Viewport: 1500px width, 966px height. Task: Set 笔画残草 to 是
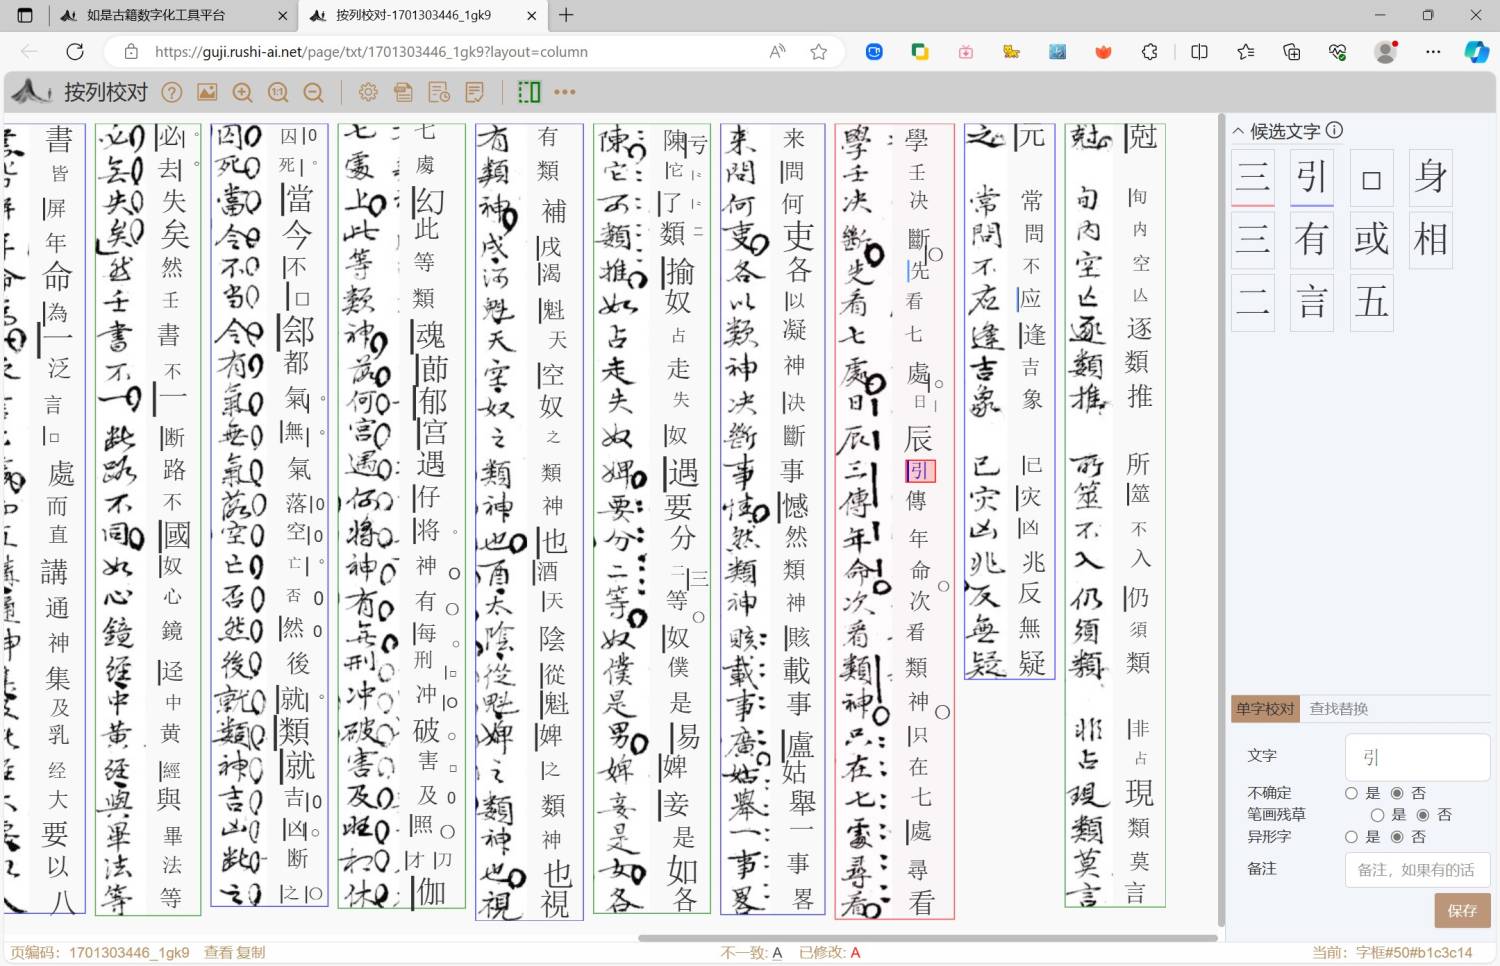pos(1377,815)
